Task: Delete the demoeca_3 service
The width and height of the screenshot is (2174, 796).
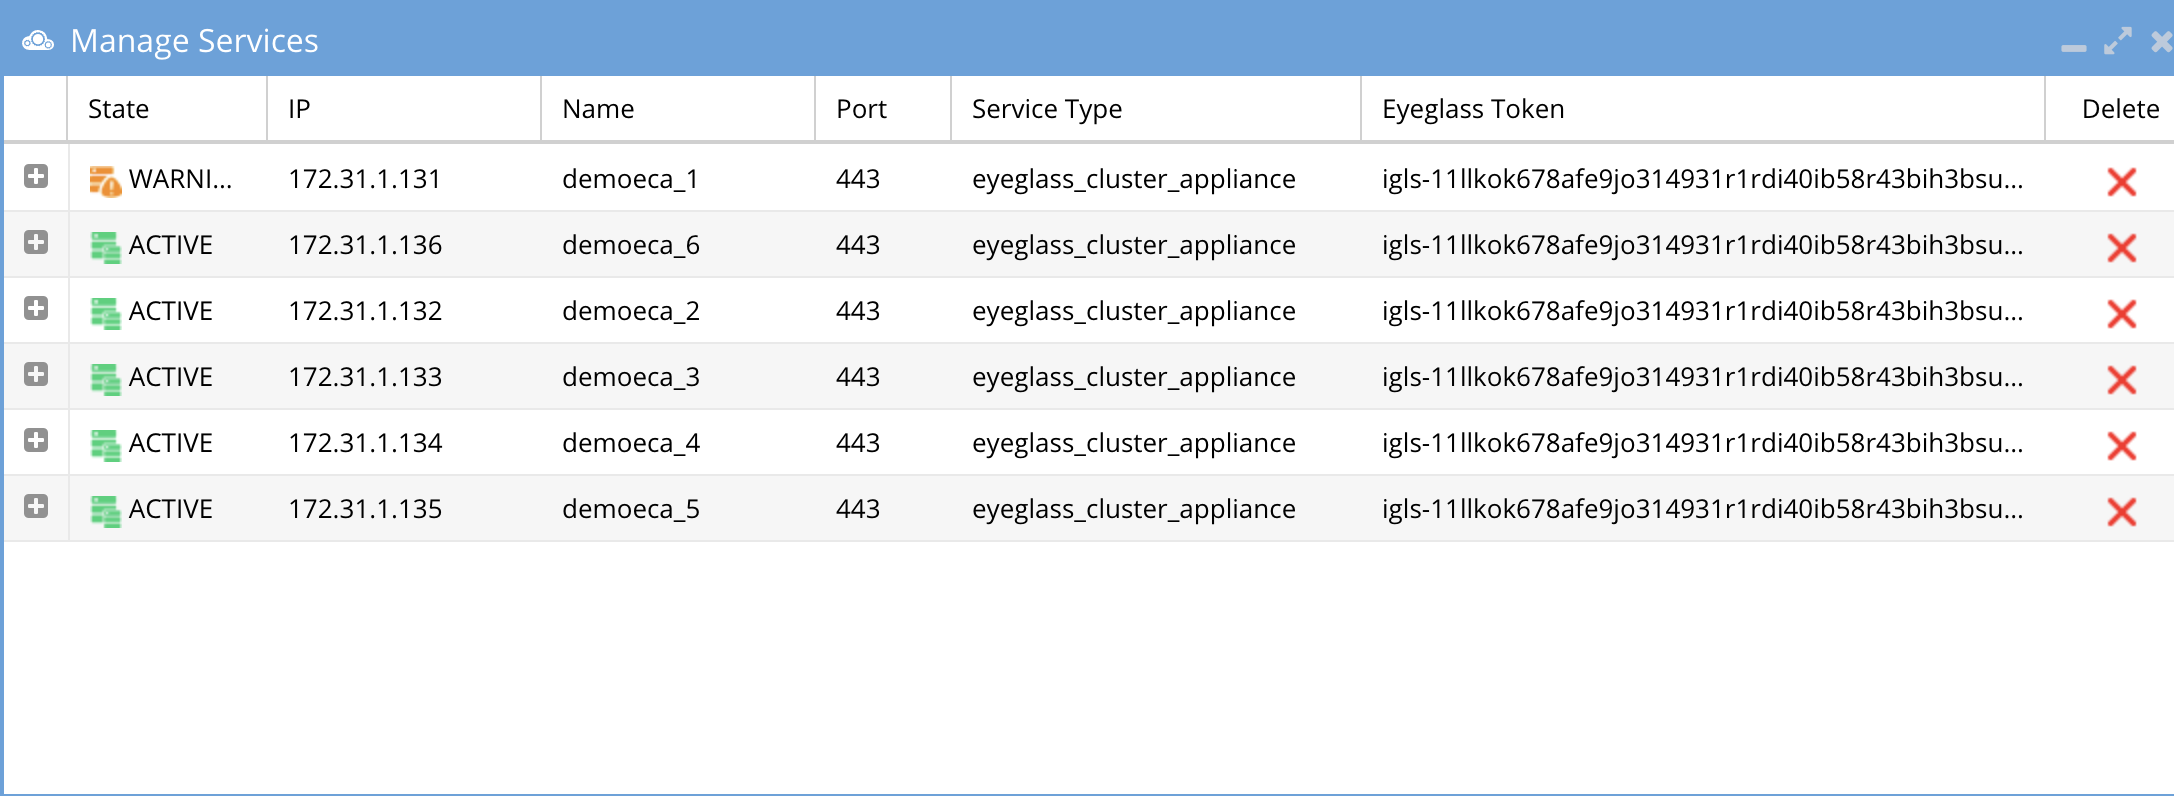Action: pos(2121,379)
